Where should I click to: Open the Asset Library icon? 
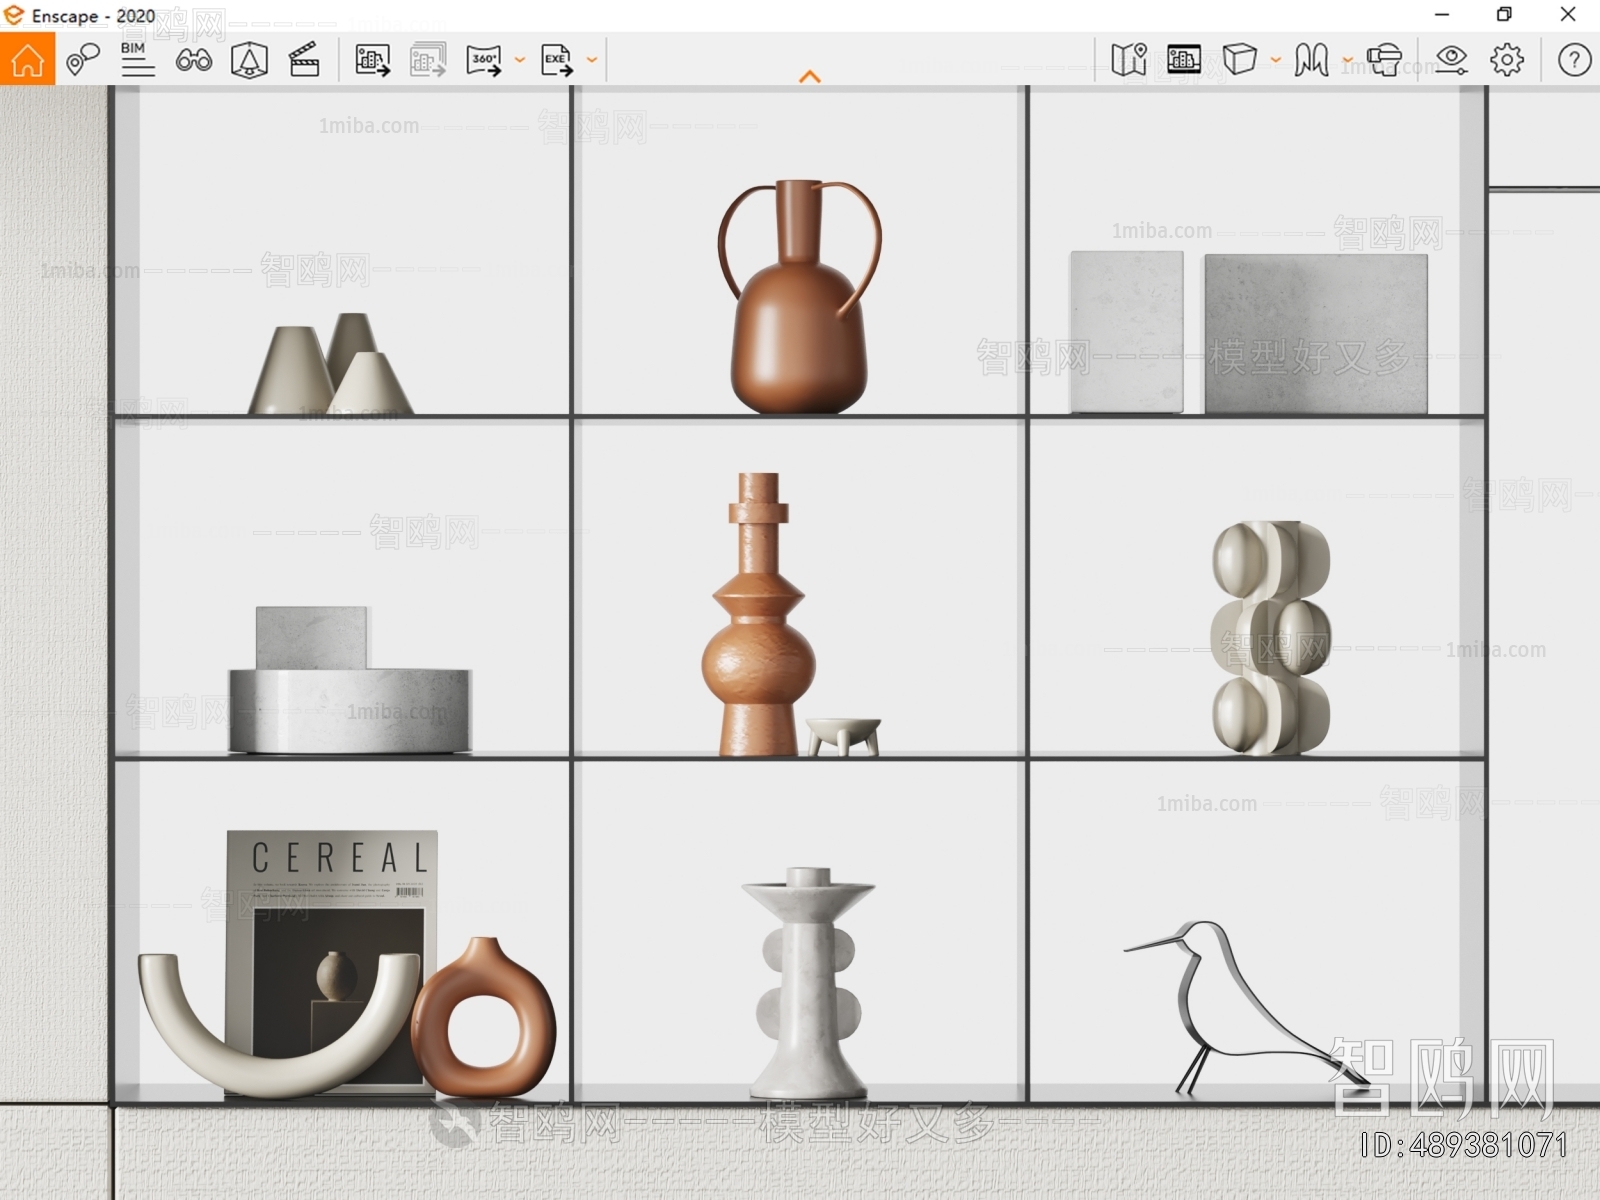[x=249, y=60]
